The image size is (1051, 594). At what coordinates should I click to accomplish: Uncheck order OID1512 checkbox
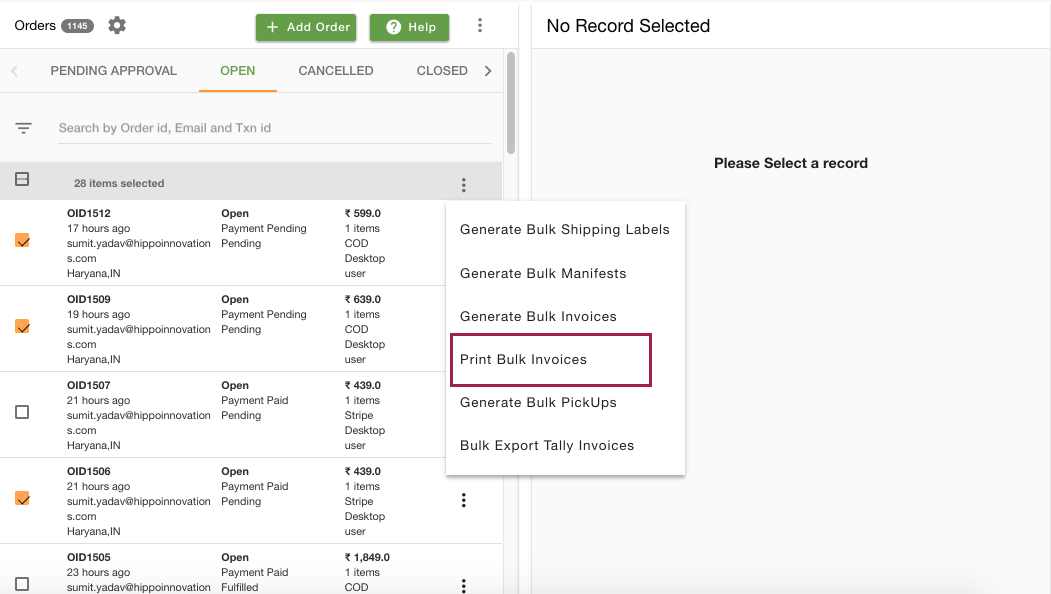(22, 240)
